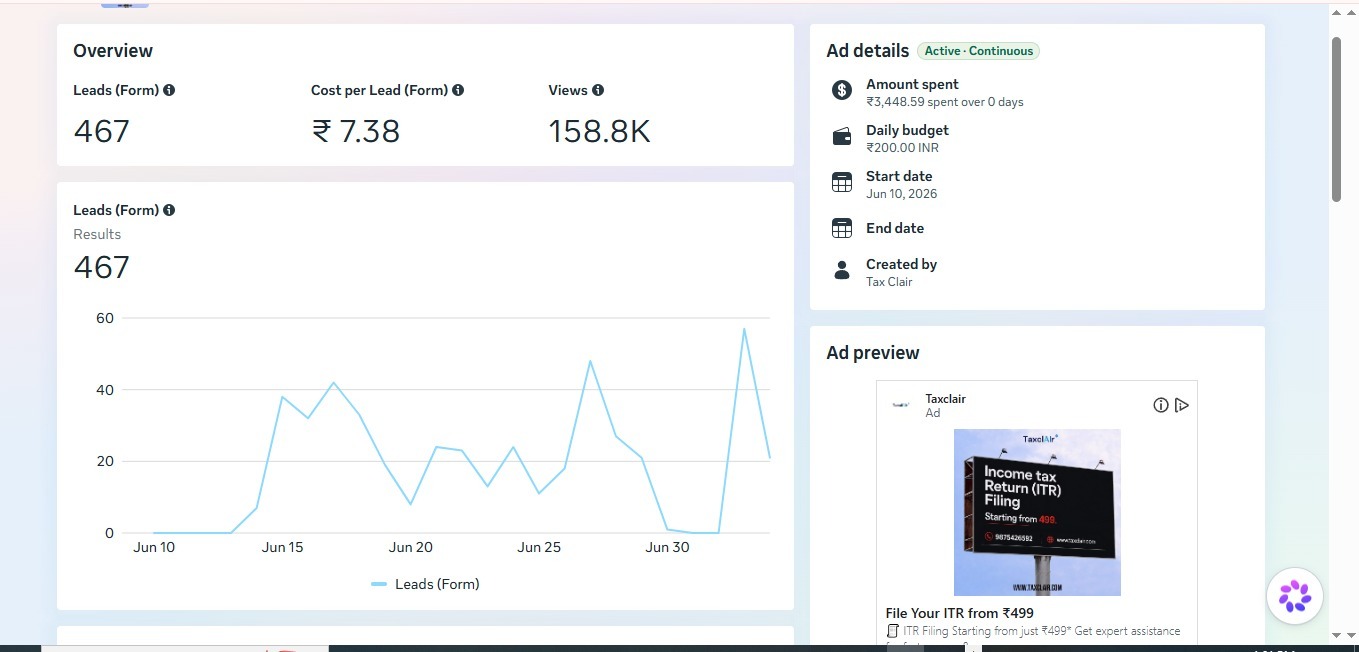Open the purple flower assistant button
This screenshot has width=1359, height=652.
1295,596
